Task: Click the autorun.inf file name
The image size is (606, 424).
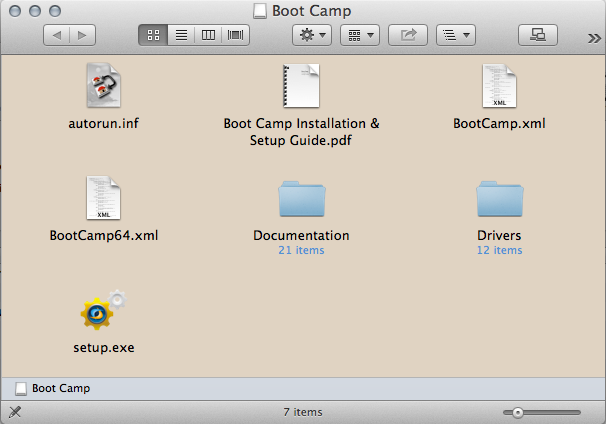Action: (104, 123)
